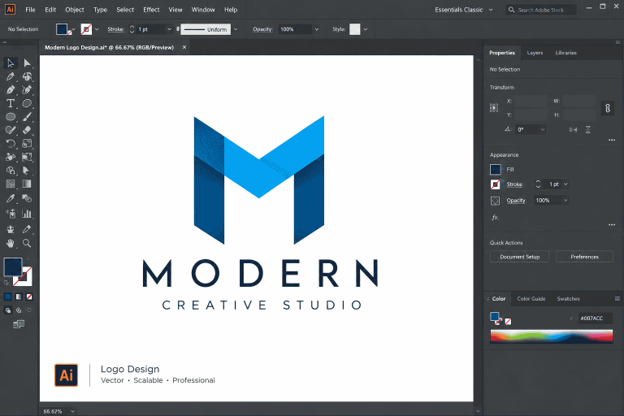Click the reference point grid in Transform
The image size is (624, 416).
pos(494,108)
